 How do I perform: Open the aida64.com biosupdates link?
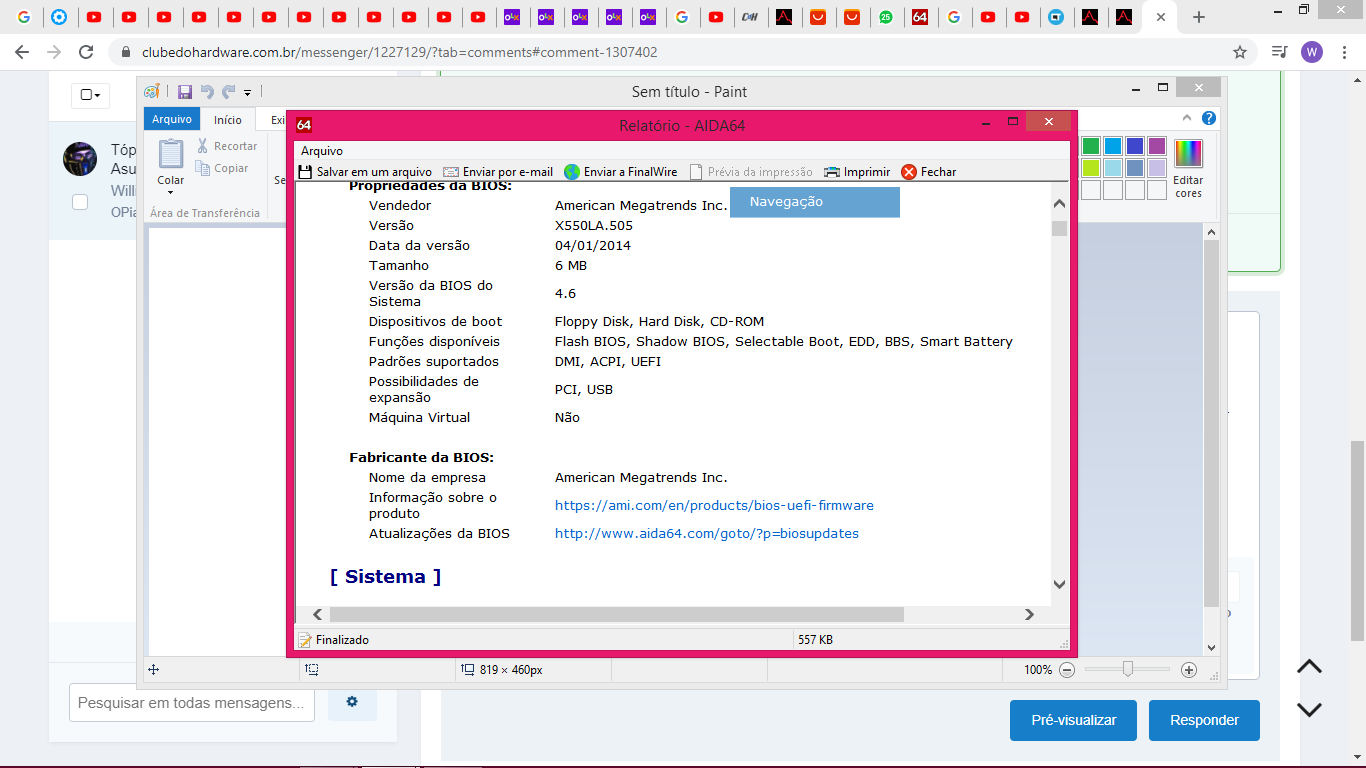tap(707, 534)
